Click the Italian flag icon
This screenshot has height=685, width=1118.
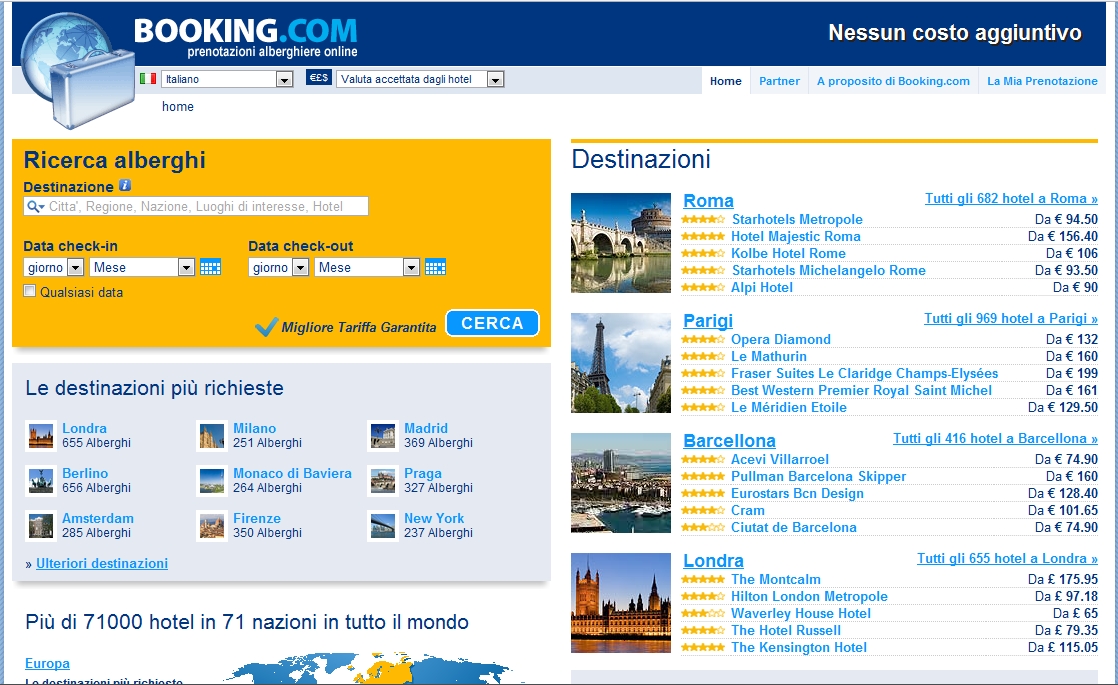click(x=148, y=78)
